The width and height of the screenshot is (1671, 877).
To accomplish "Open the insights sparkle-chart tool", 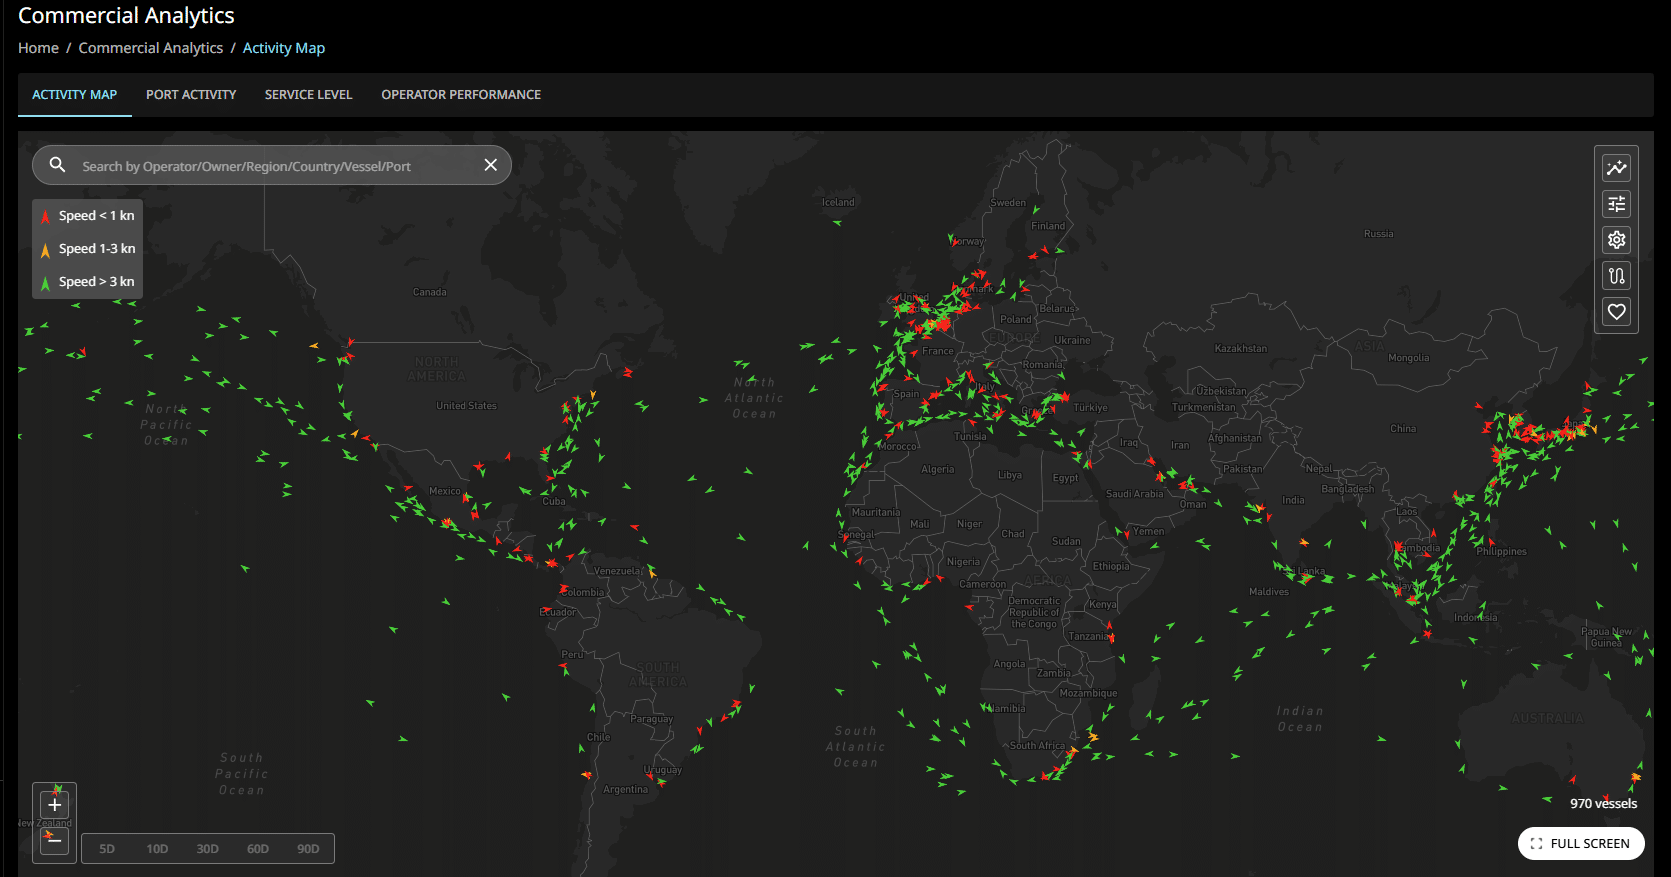I will tap(1616, 168).
